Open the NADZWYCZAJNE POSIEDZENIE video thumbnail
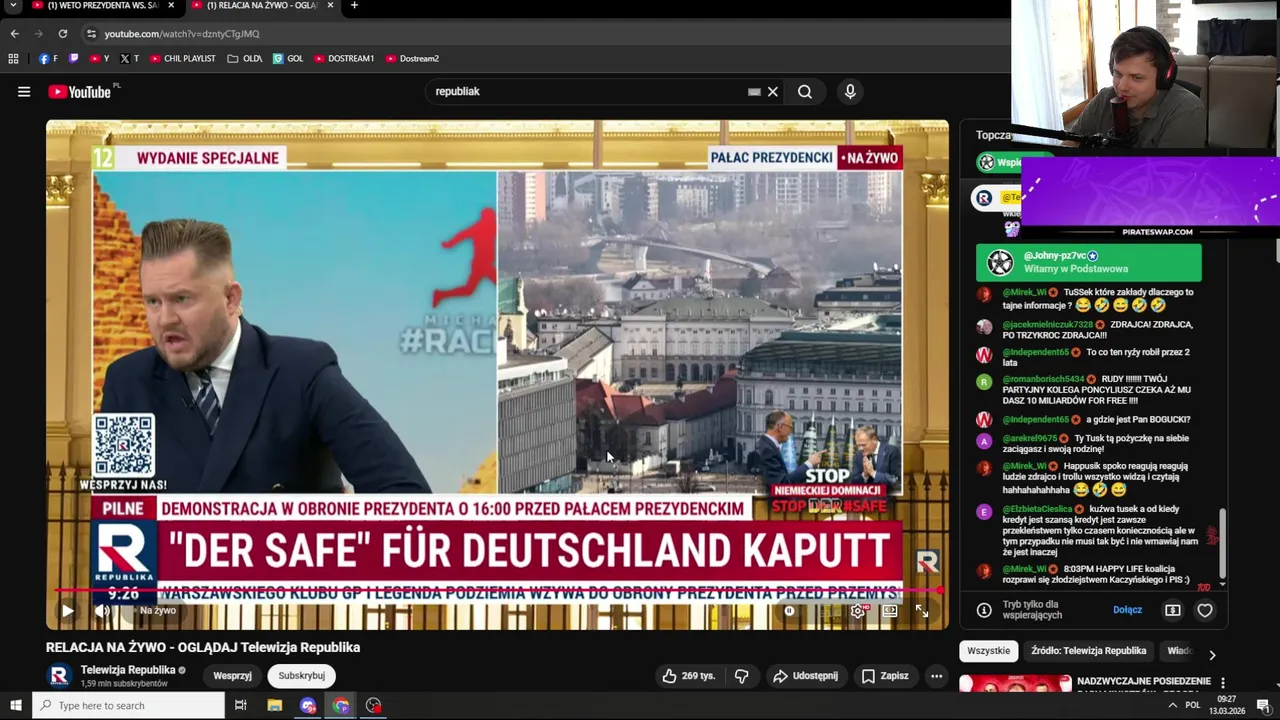 (x=1015, y=683)
